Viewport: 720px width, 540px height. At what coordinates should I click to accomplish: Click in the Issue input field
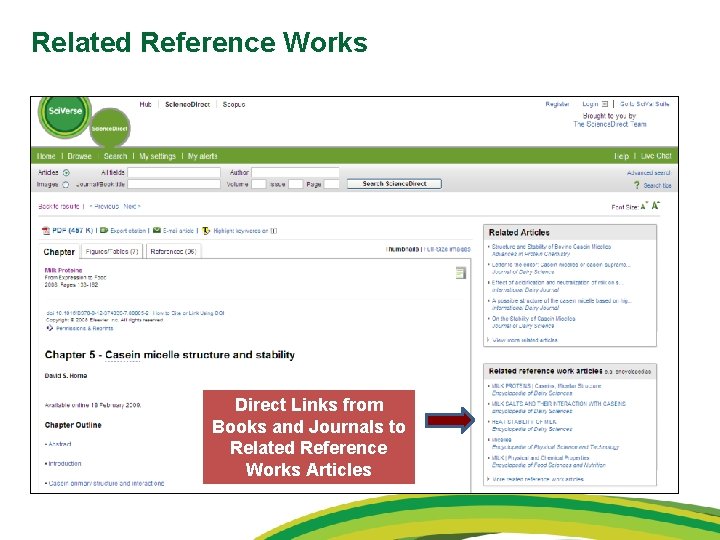coord(296,184)
